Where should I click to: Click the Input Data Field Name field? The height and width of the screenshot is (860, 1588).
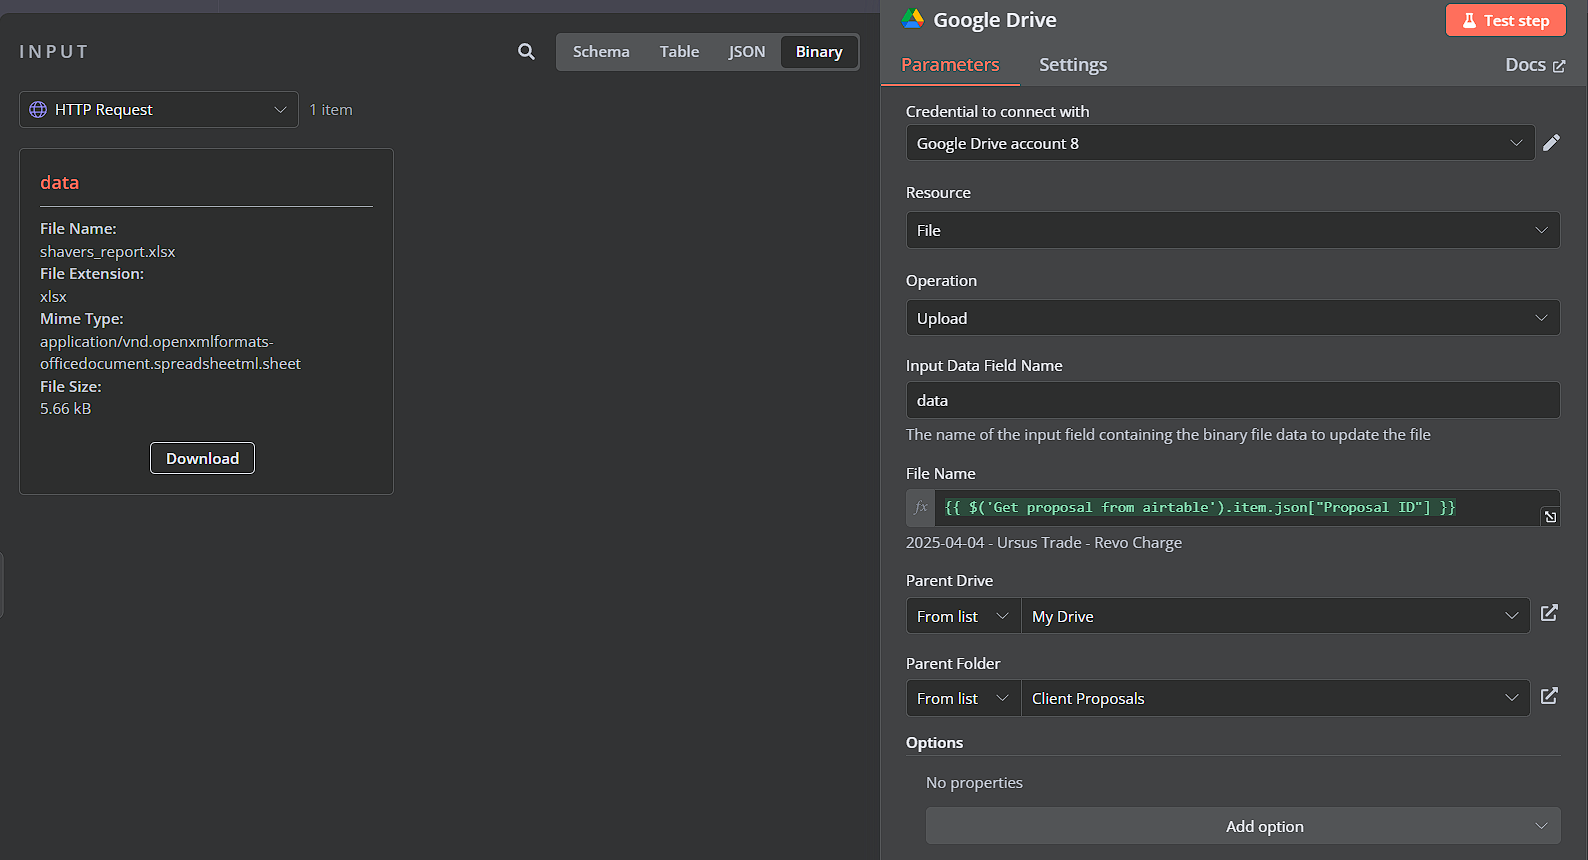coord(1233,400)
